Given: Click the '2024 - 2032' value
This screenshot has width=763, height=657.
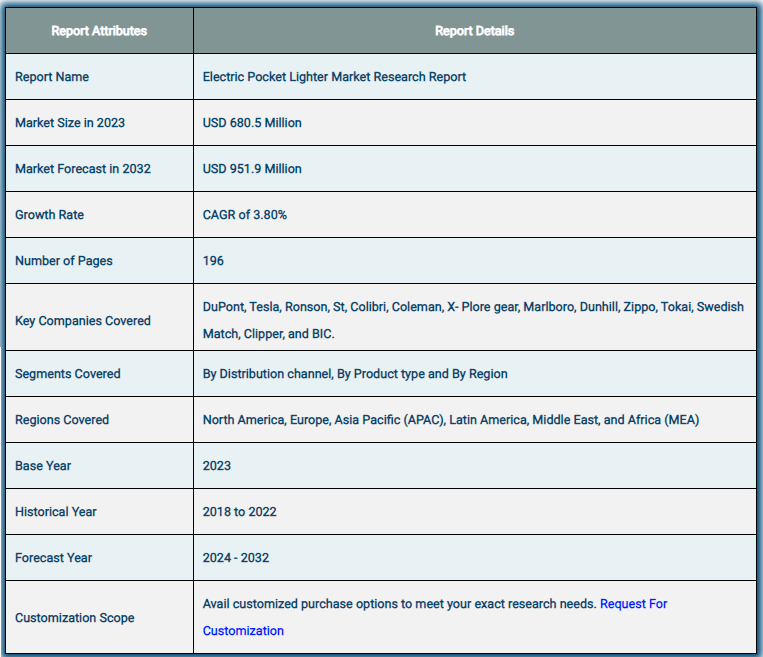Looking at the screenshot, I should 236,558.
